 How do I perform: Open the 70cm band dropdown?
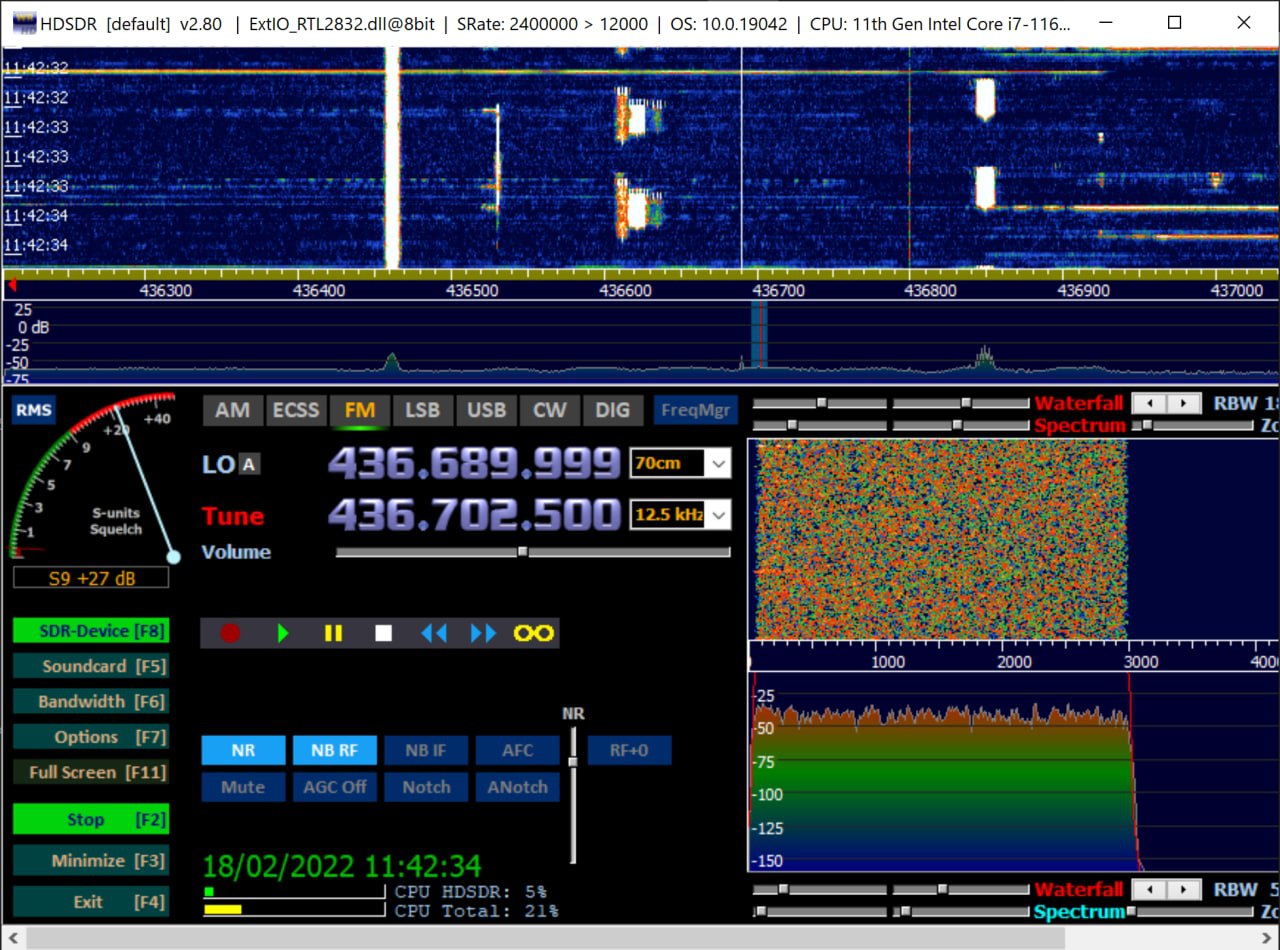(x=718, y=464)
